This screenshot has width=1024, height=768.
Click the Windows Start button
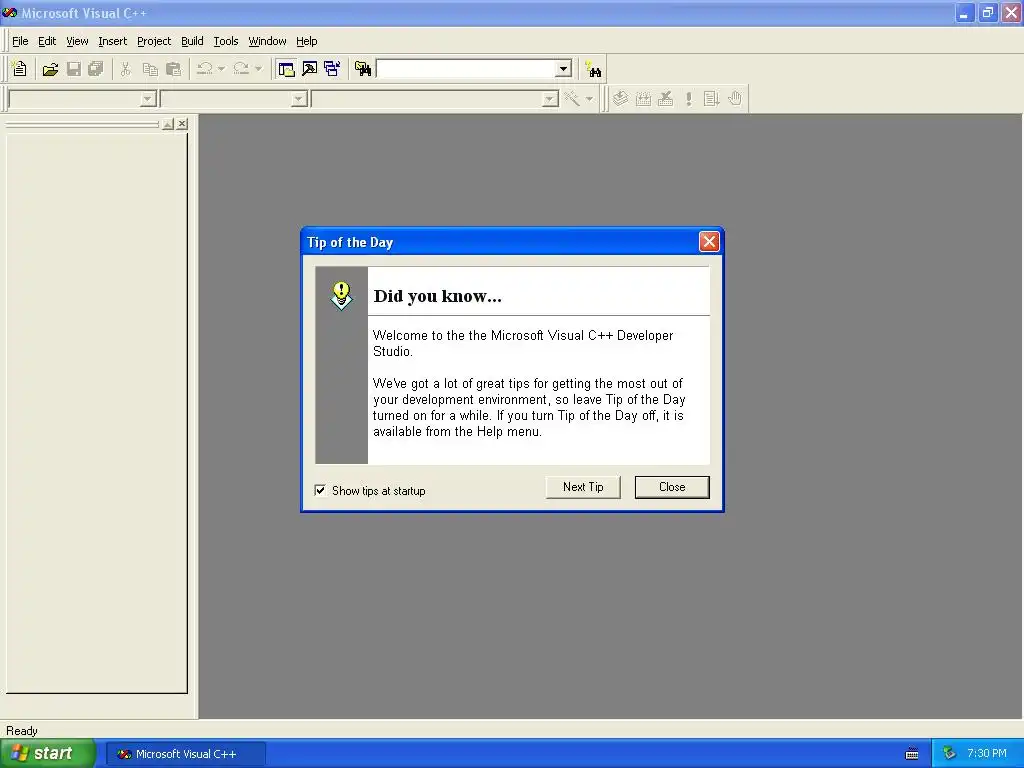pos(48,754)
